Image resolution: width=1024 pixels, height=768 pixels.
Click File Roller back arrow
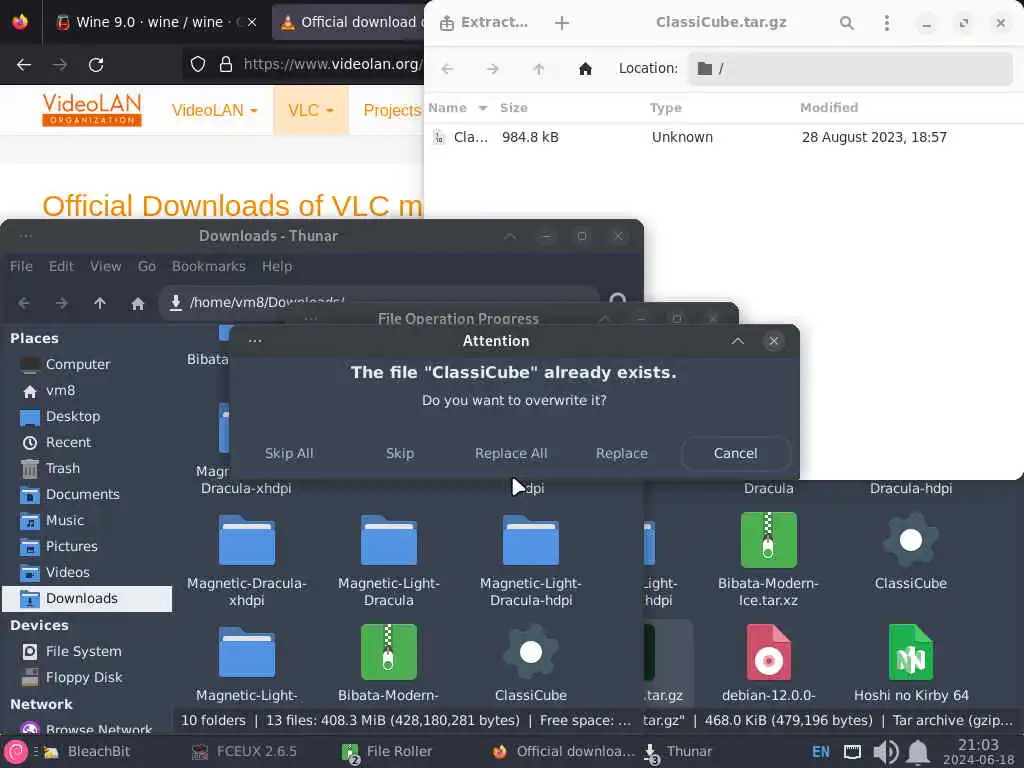(447, 69)
